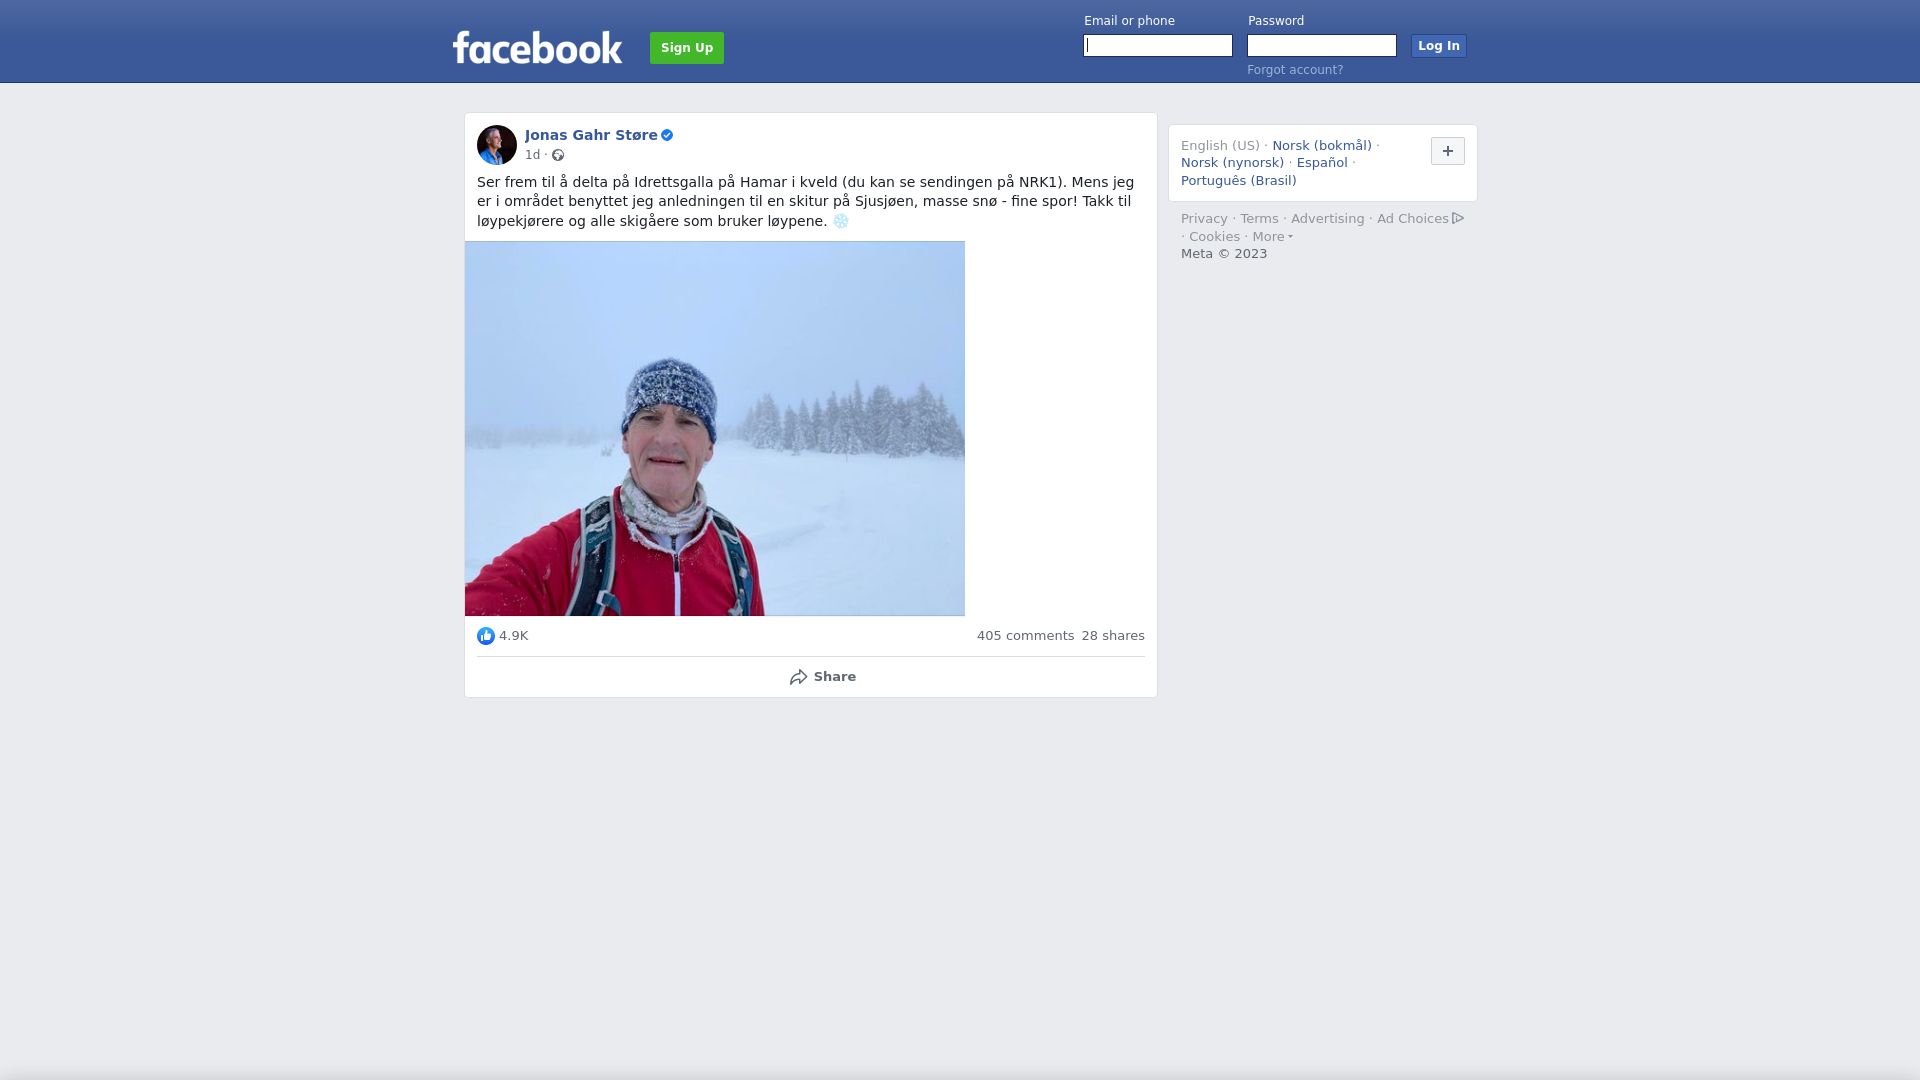Expand the More footer dropdown

pyautogui.click(x=1272, y=237)
